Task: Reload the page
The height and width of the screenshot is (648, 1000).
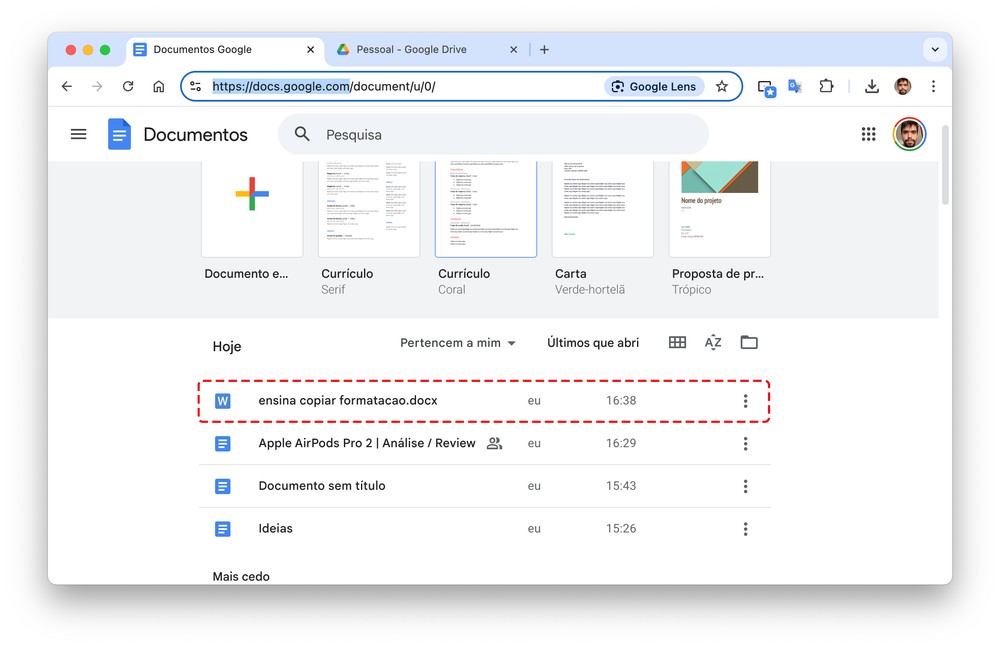Action: [x=128, y=86]
